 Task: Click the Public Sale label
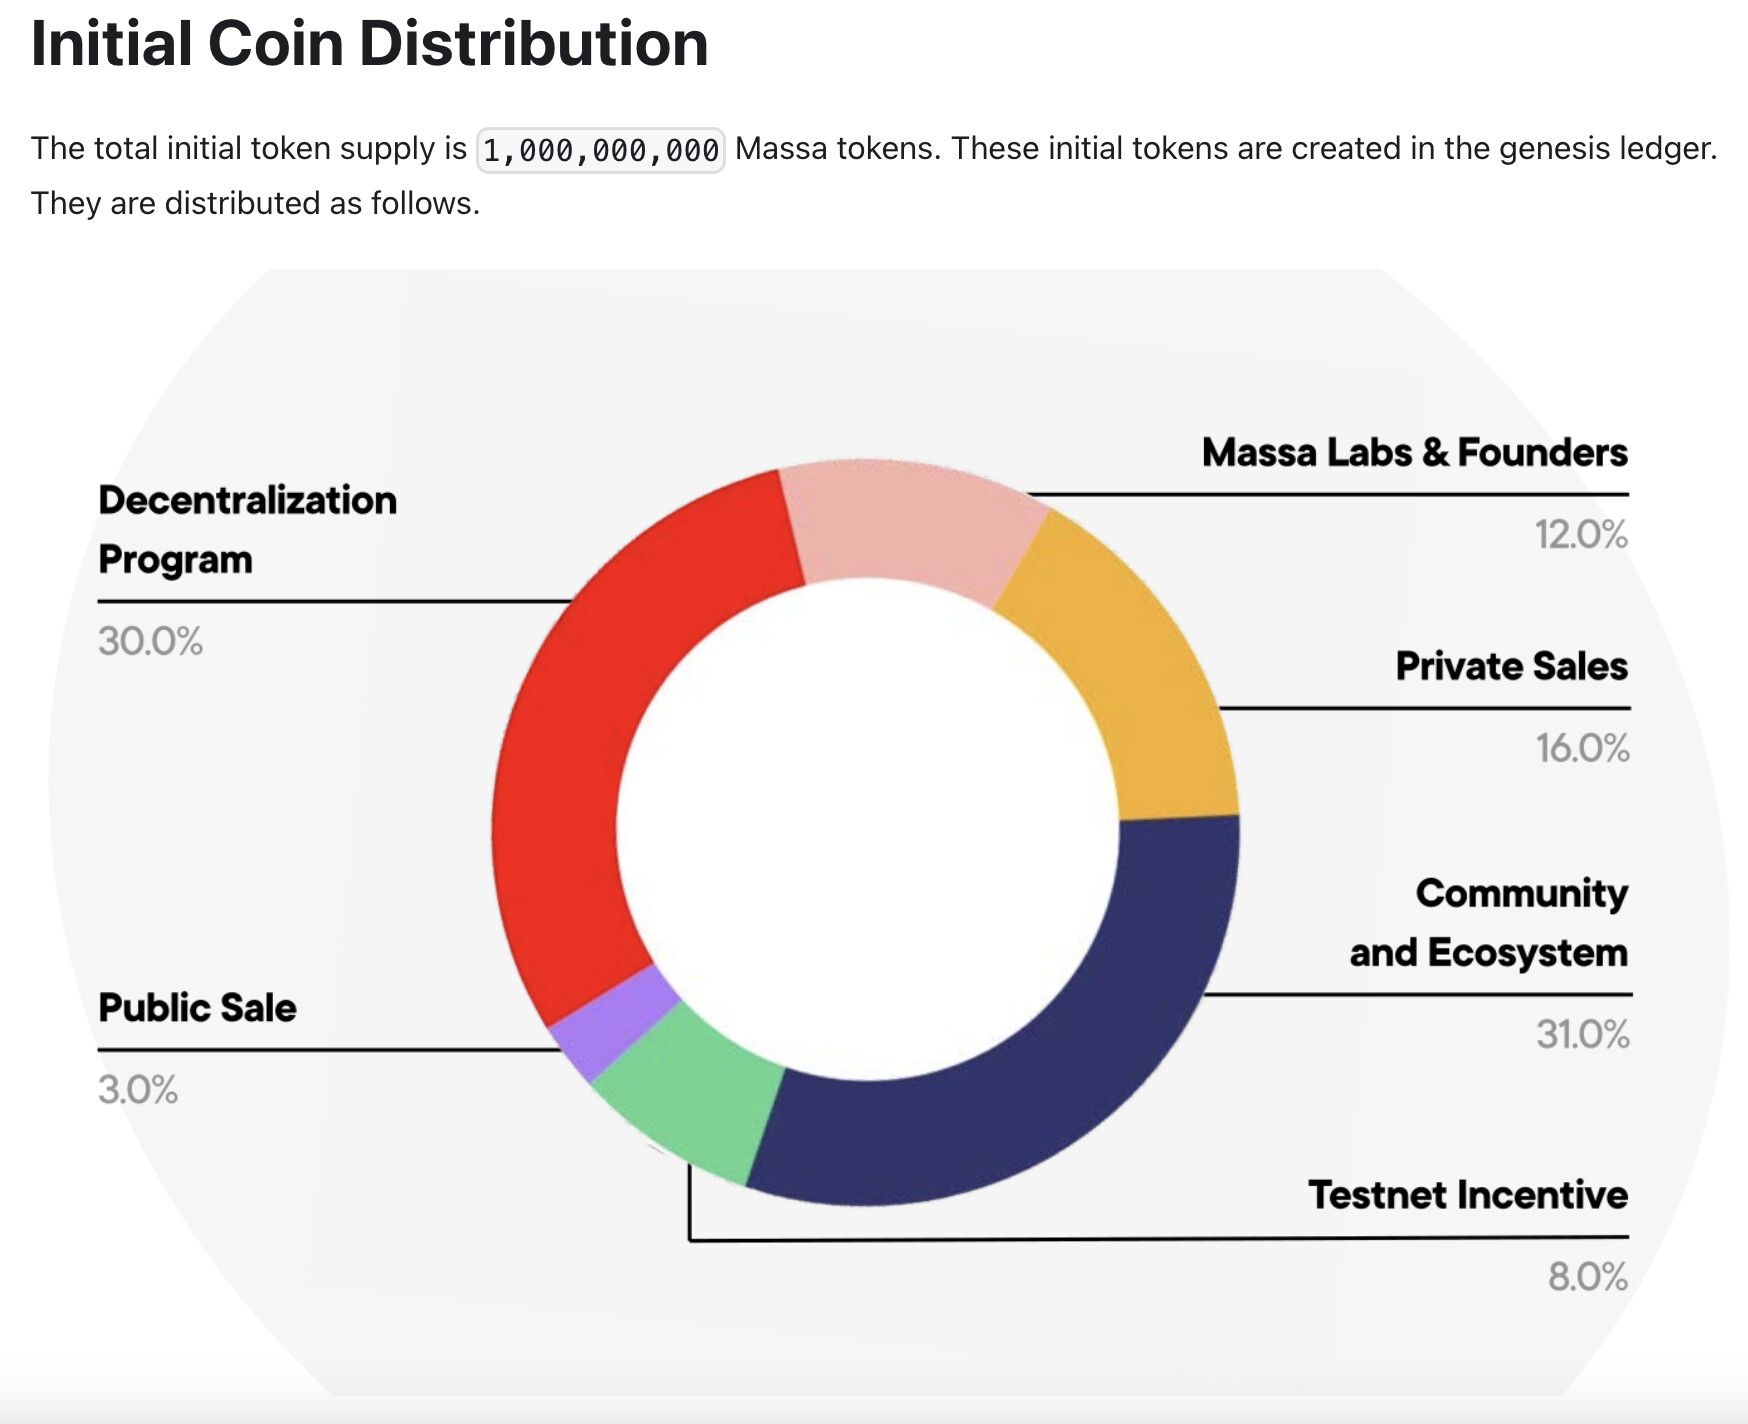pyautogui.click(x=197, y=1008)
